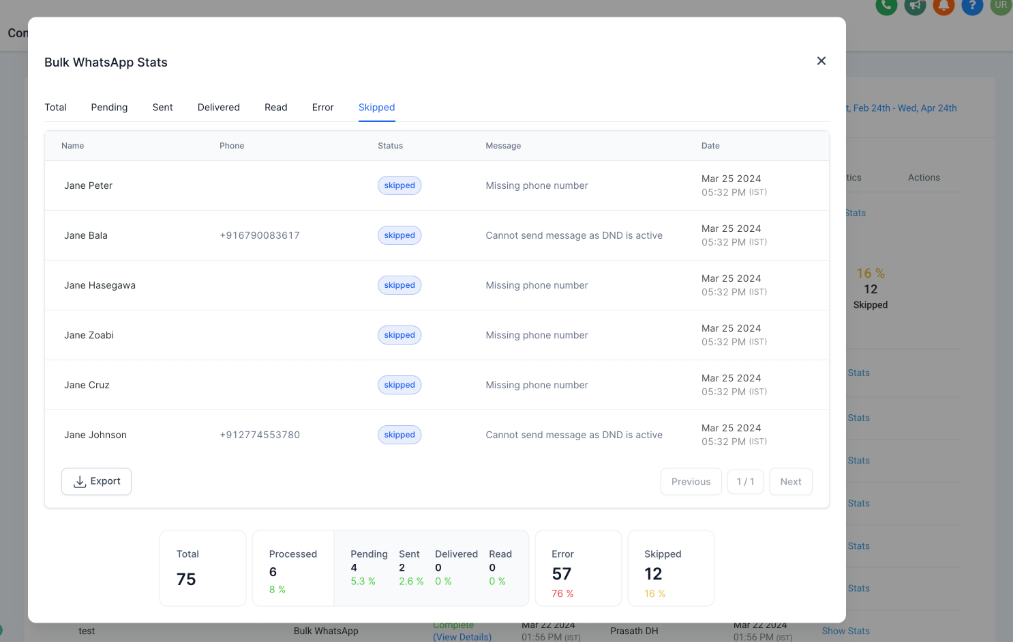Viewport: 1013px width, 642px height.
Task: Click skipped badge in Jane Peter row
Action: tap(399, 185)
